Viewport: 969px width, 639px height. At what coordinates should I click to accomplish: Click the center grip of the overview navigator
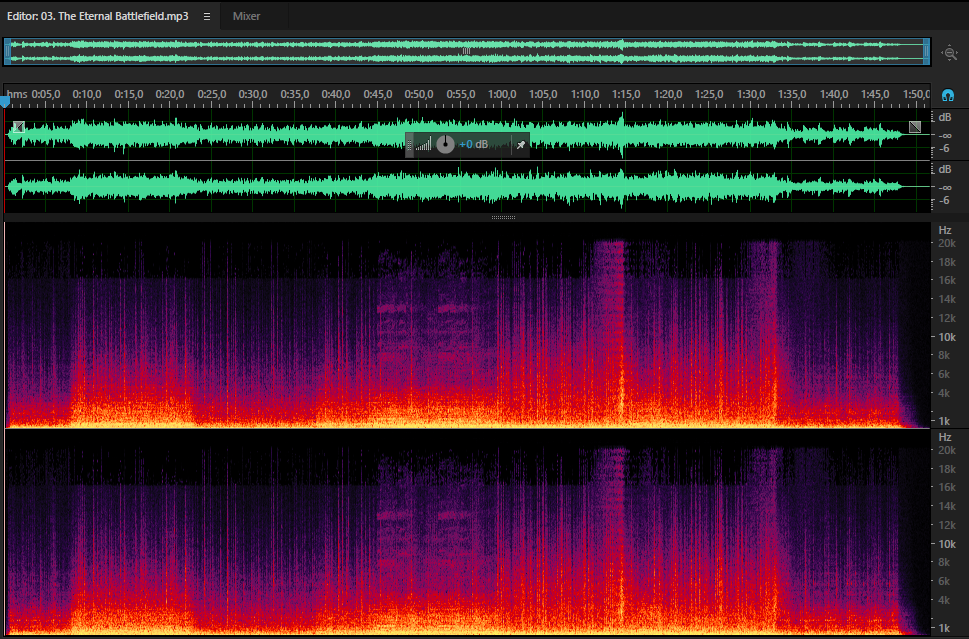coord(467,51)
